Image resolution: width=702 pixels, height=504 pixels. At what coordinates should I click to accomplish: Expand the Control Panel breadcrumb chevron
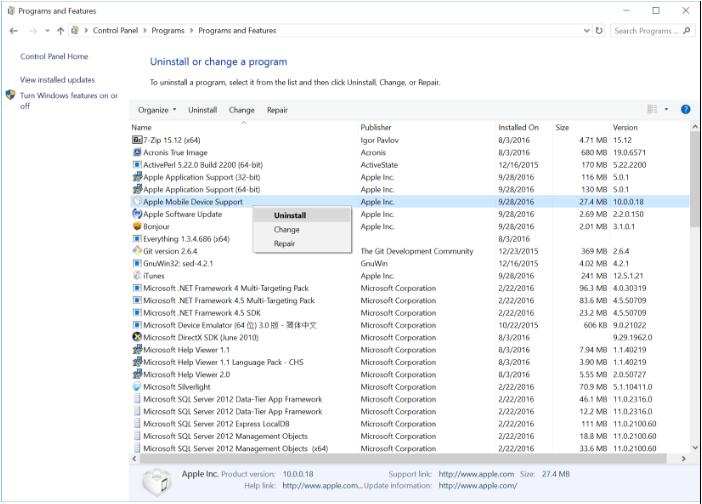145,30
